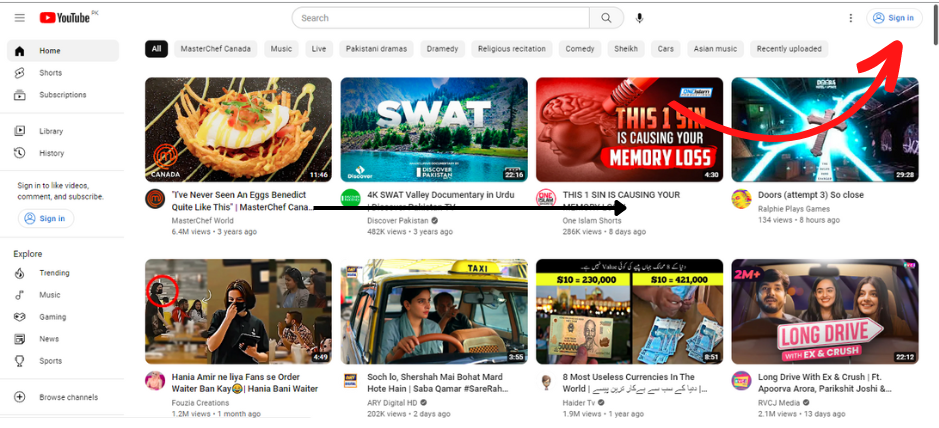The height and width of the screenshot is (428, 939).
Task: Open RVCJ Media channel avatar
Action: pyautogui.click(x=741, y=381)
